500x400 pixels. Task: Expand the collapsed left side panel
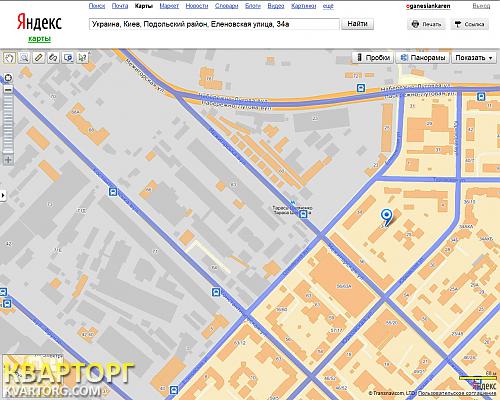pyautogui.click(x=3, y=195)
